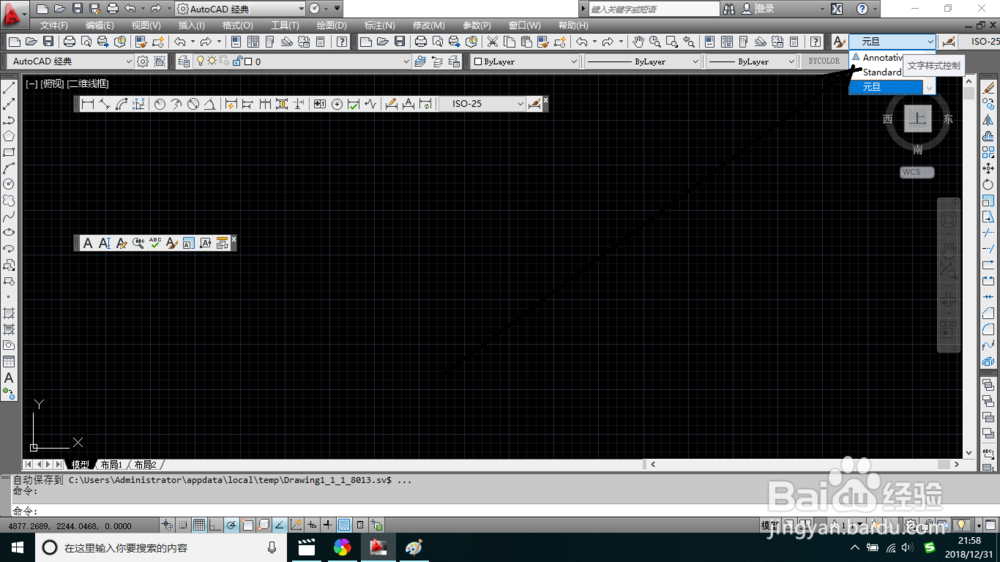This screenshot has width=1000, height=562.
Task: Click Multiline Text icon on floating text toolbar
Action: 87,243
